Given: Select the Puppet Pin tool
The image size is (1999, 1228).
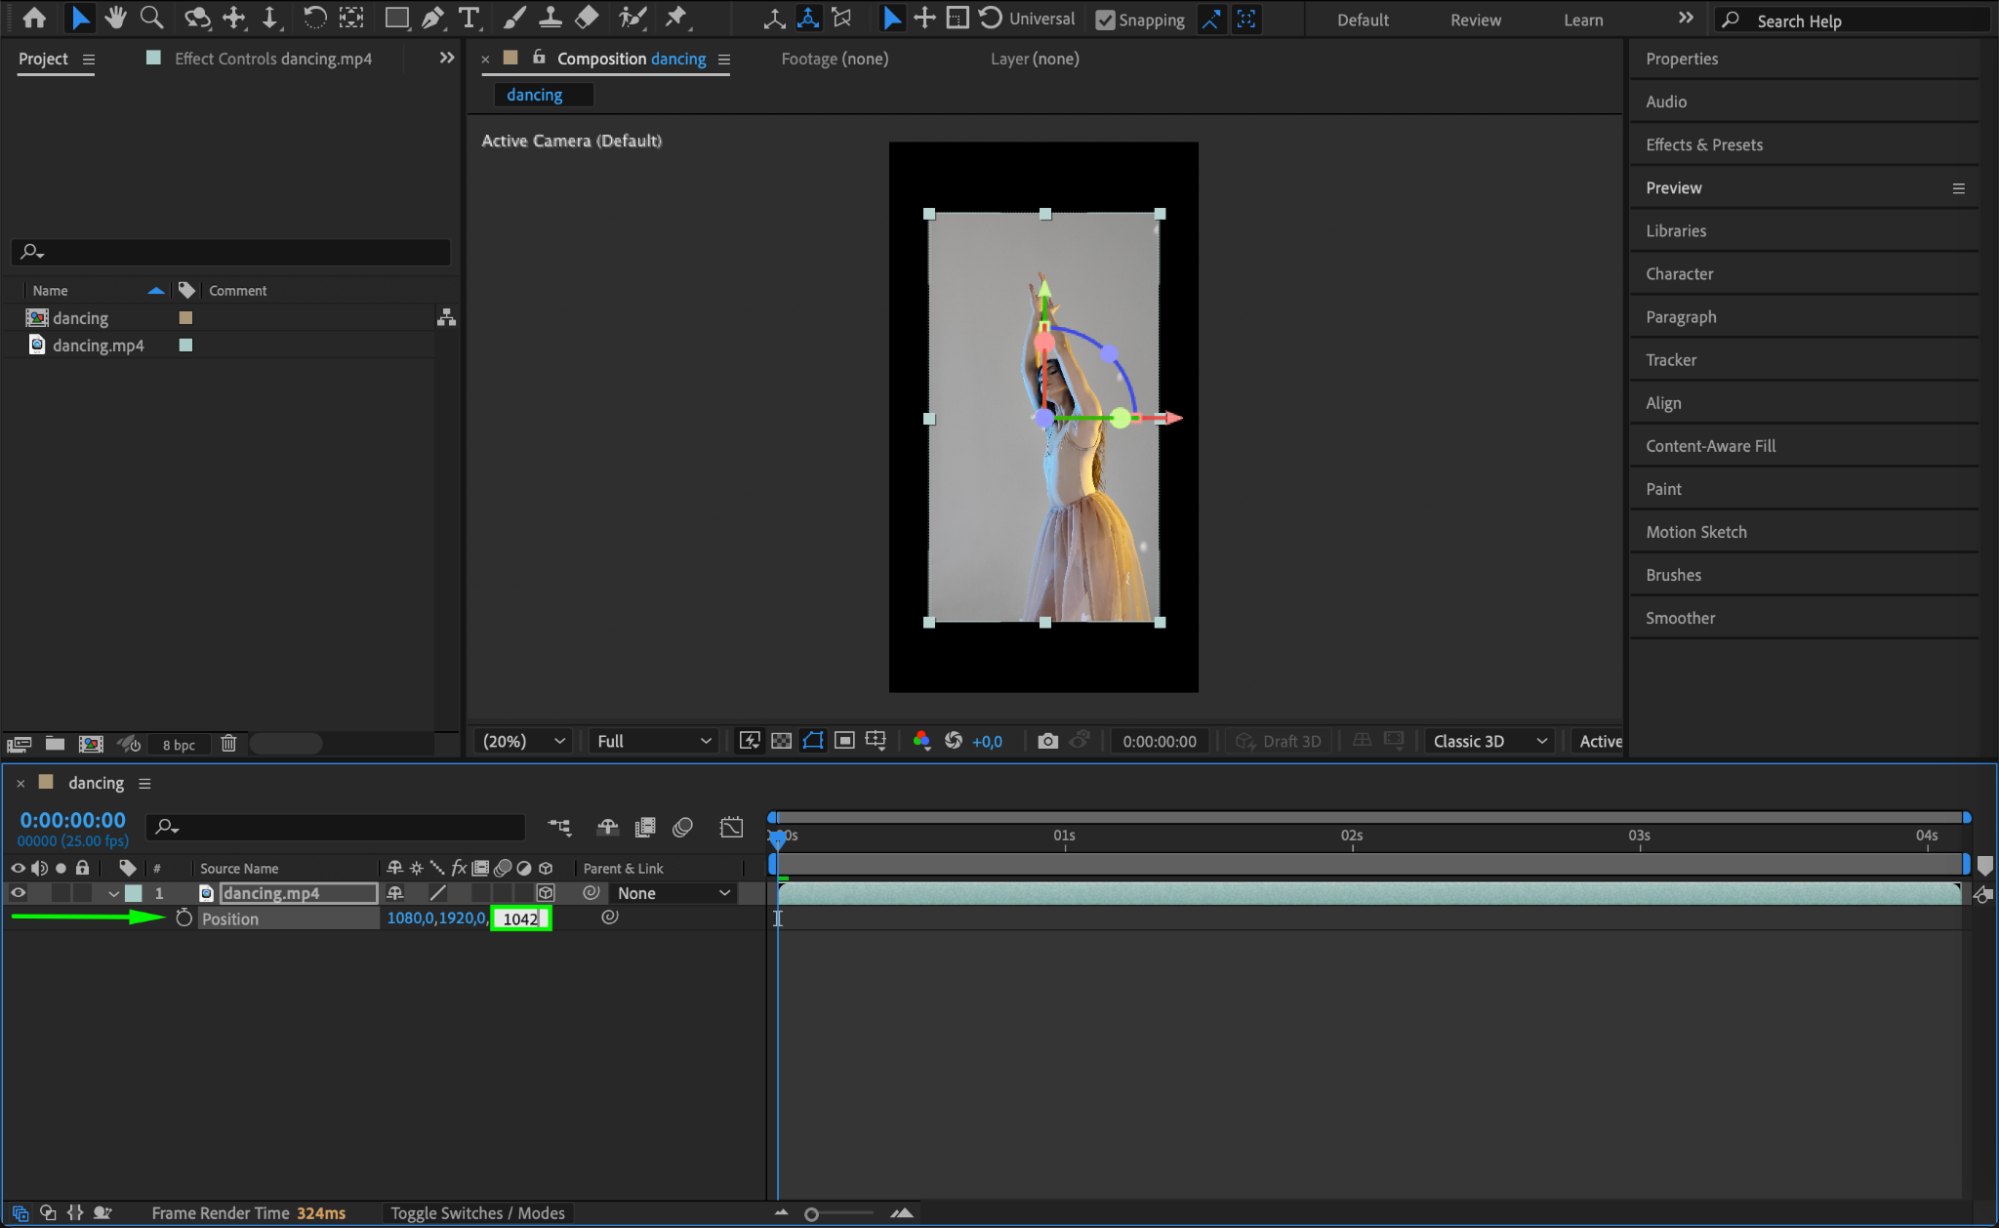Looking at the screenshot, I should tap(677, 17).
